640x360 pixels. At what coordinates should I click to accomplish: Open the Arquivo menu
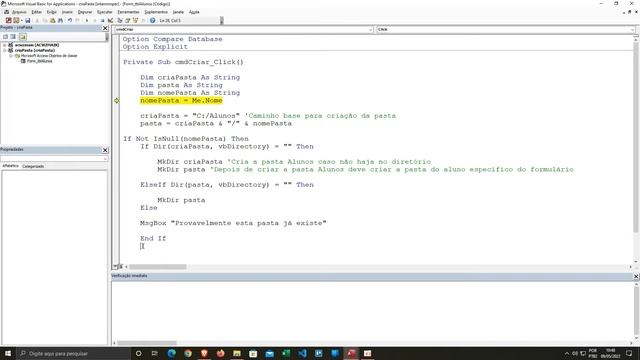(19, 12)
